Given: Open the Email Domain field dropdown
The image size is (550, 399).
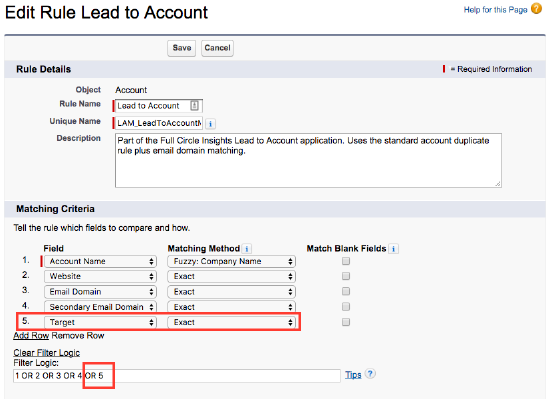Looking at the screenshot, I should [100, 292].
